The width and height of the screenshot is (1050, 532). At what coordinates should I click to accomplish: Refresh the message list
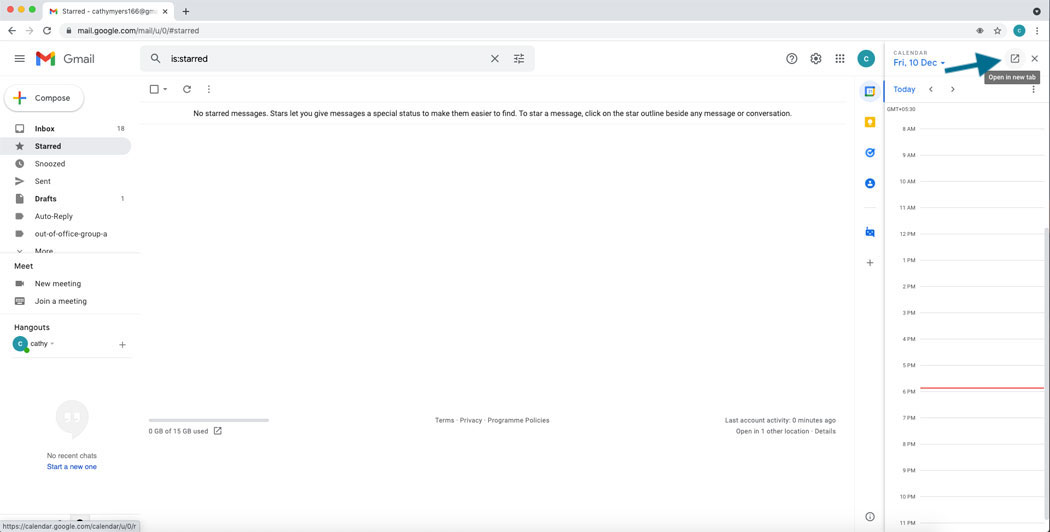tap(187, 89)
